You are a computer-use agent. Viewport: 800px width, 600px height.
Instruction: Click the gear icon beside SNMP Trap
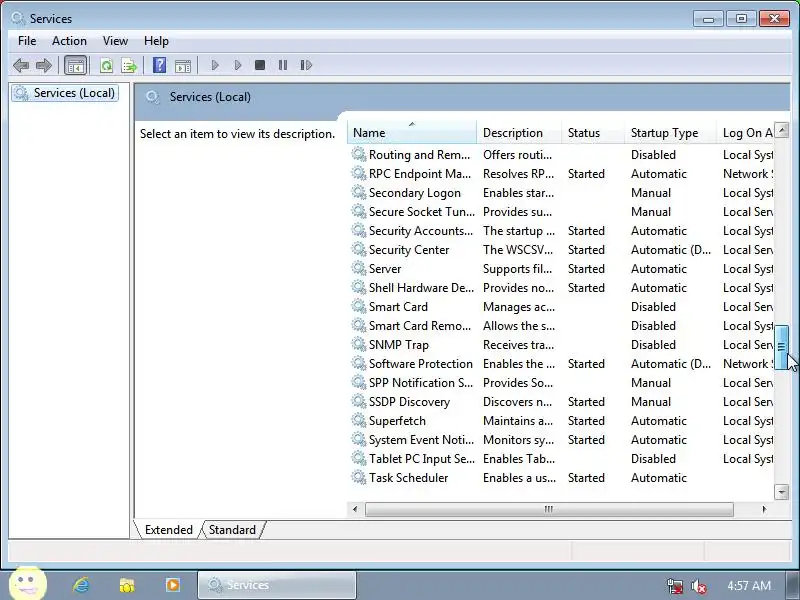(359, 344)
